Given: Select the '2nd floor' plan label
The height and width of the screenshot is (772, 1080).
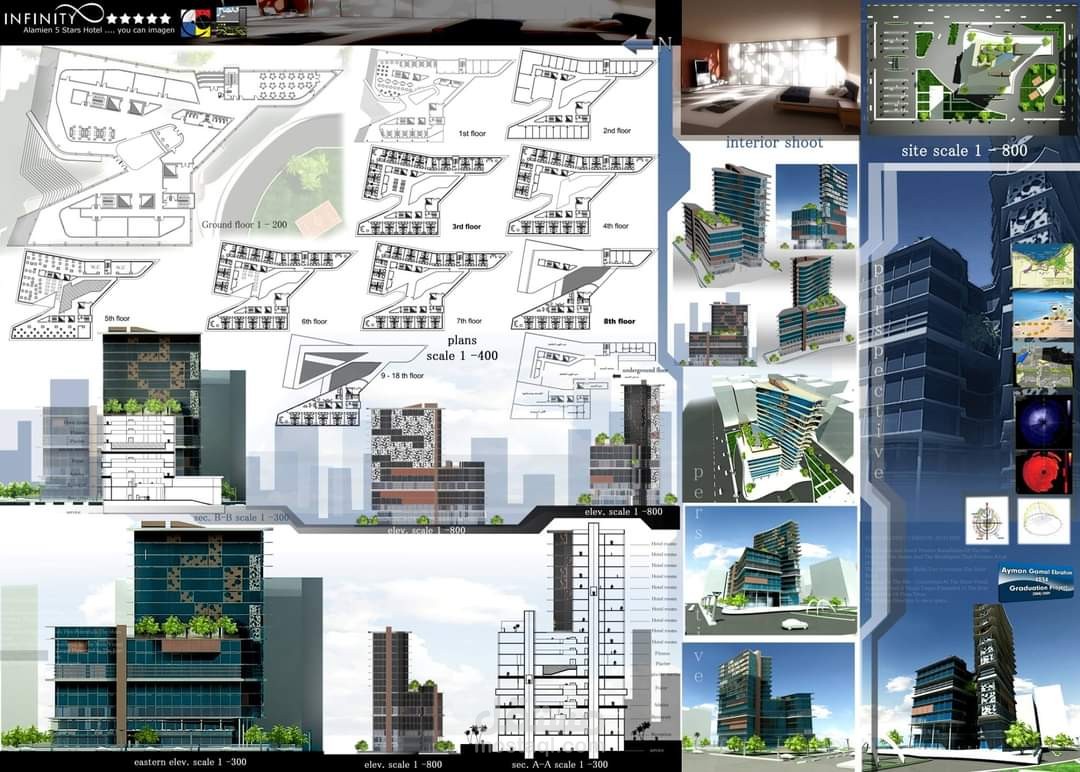Looking at the screenshot, I should pos(616,130).
